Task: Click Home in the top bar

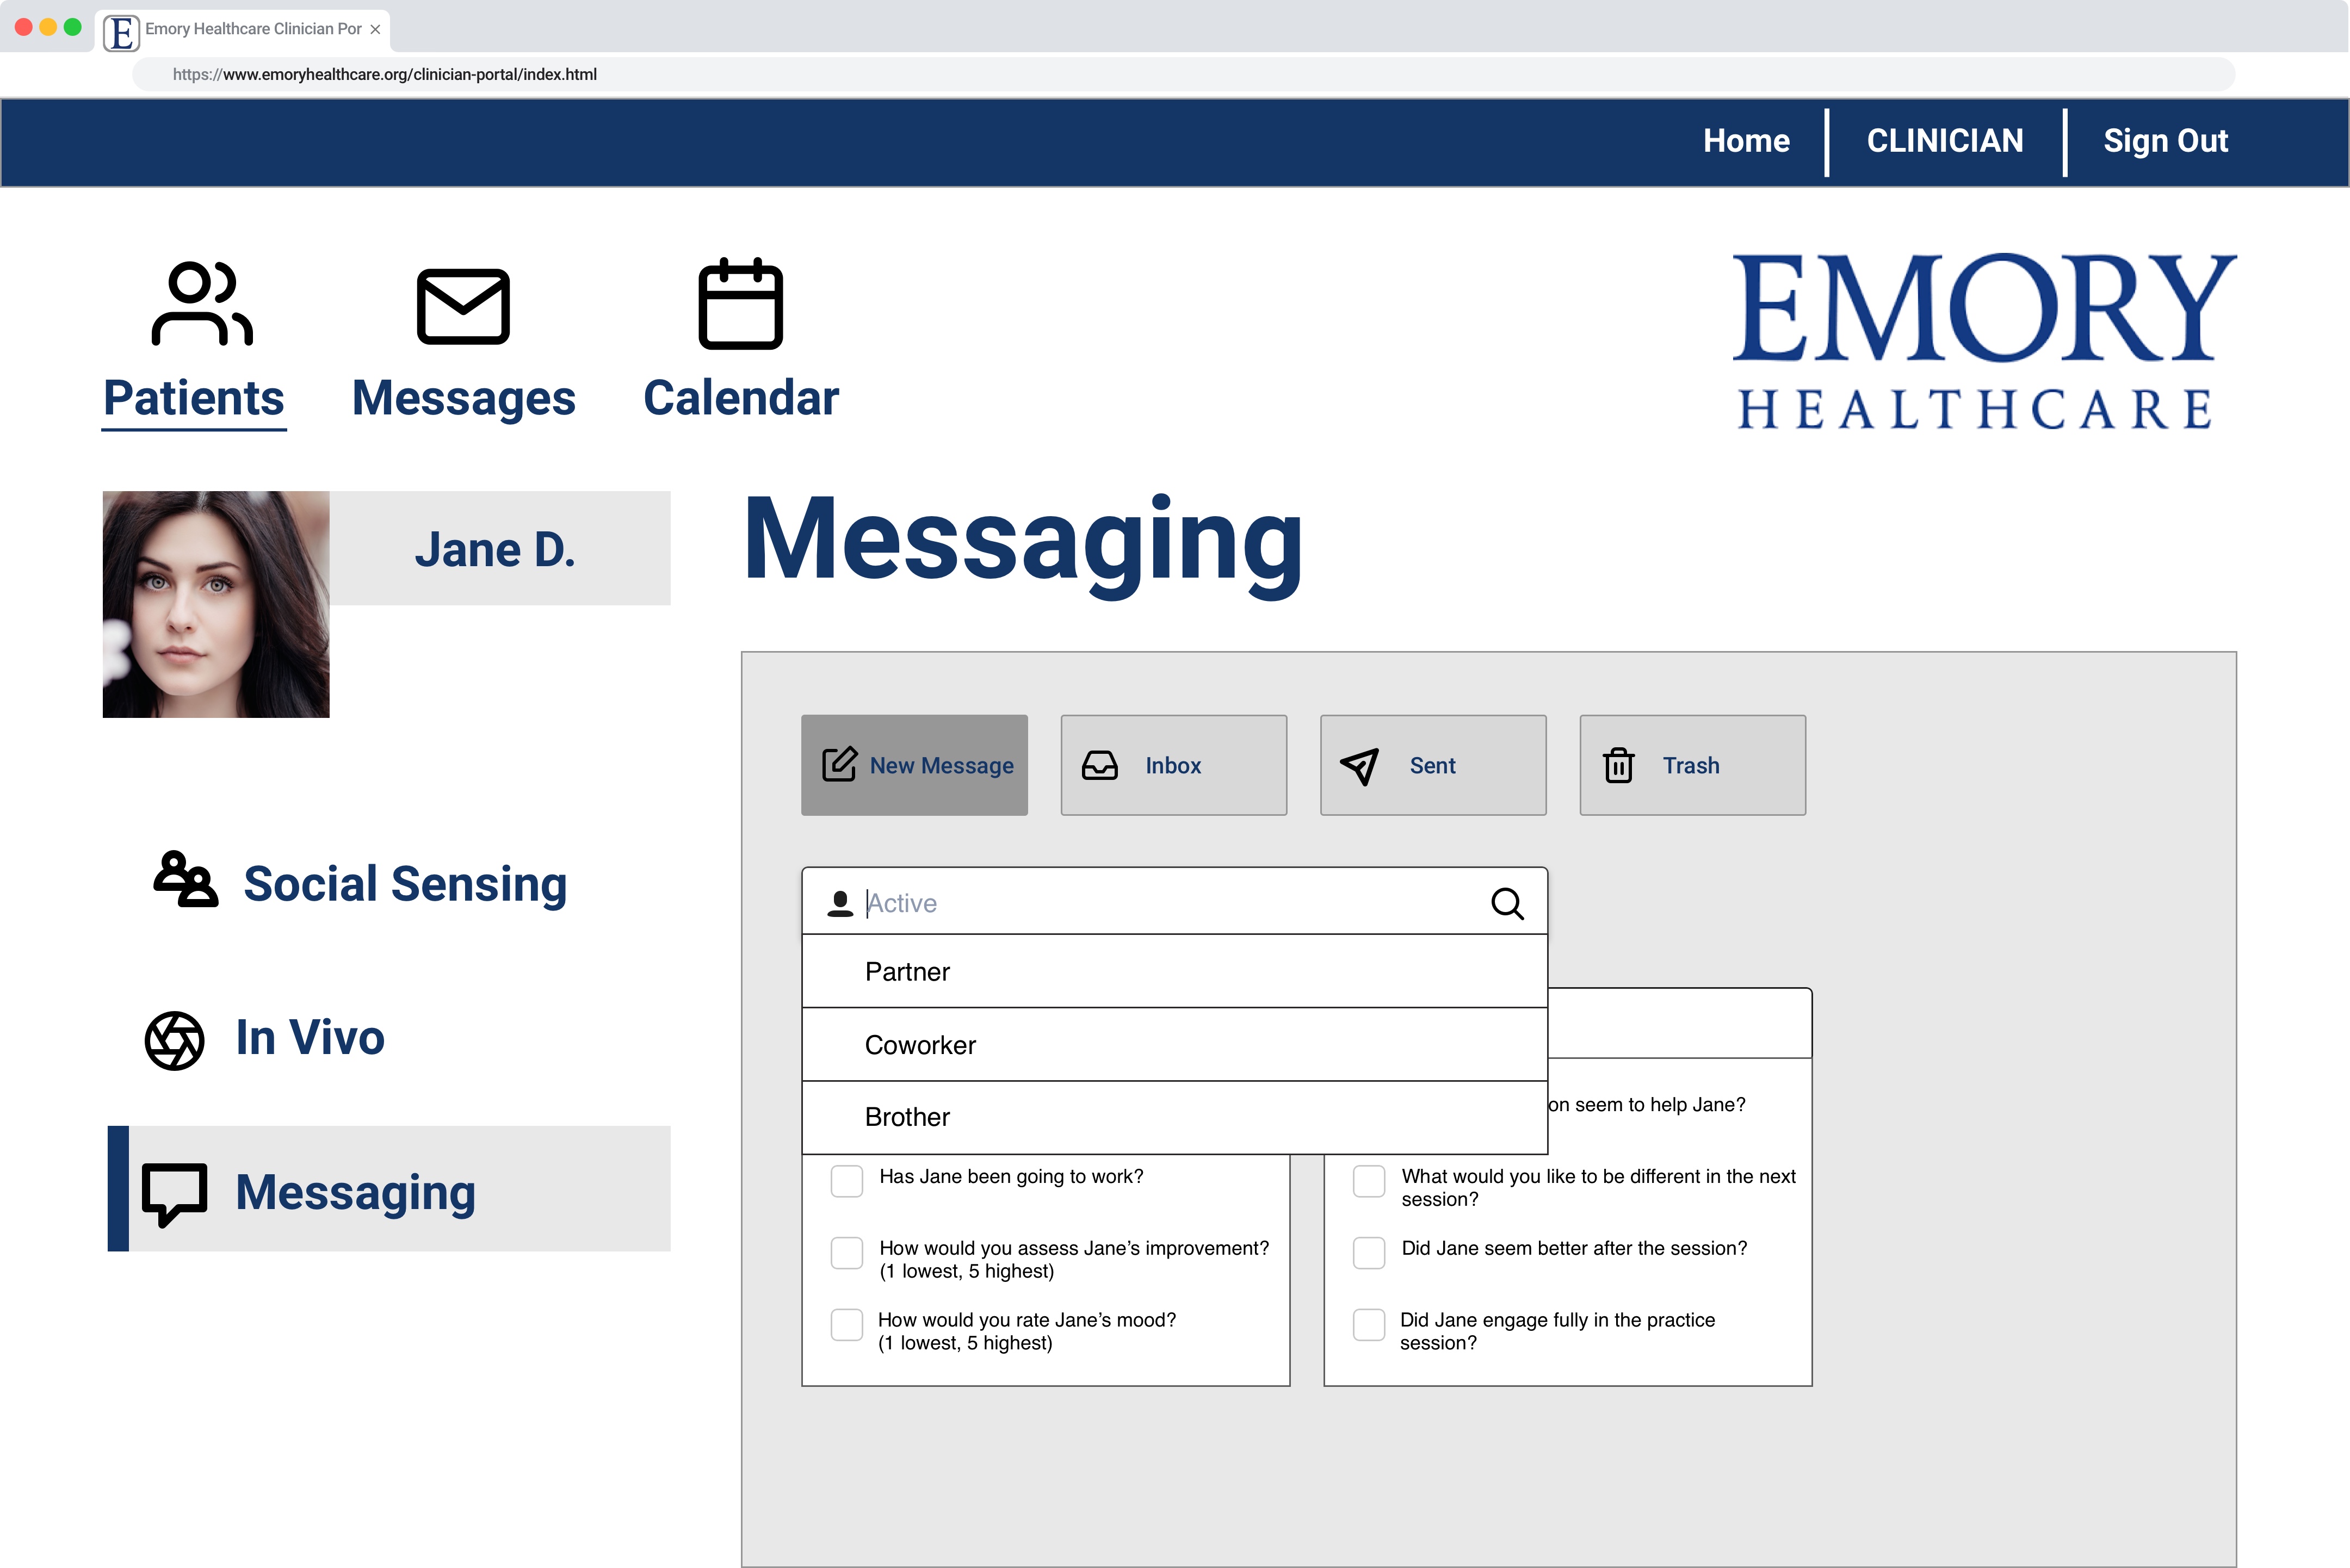Action: pyautogui.click(x=1746, y=141)
